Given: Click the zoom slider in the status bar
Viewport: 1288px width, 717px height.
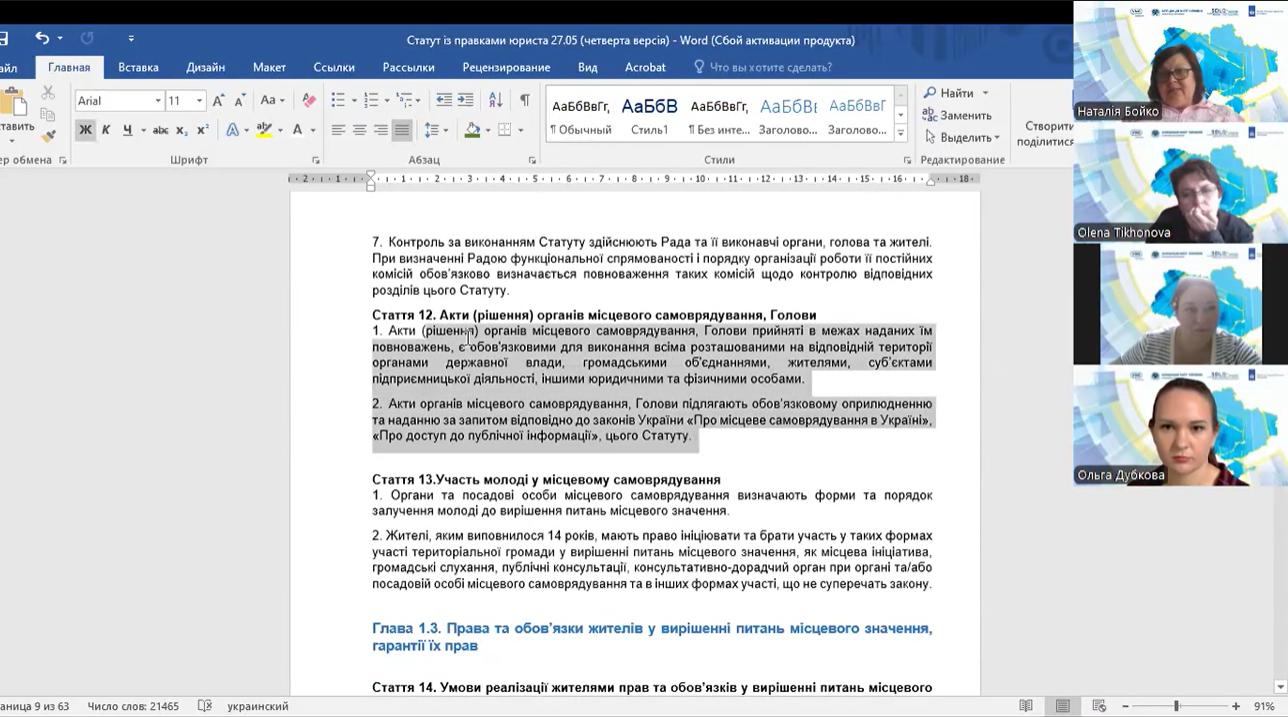Looking at the screenshot, I should pos(1177,706).
